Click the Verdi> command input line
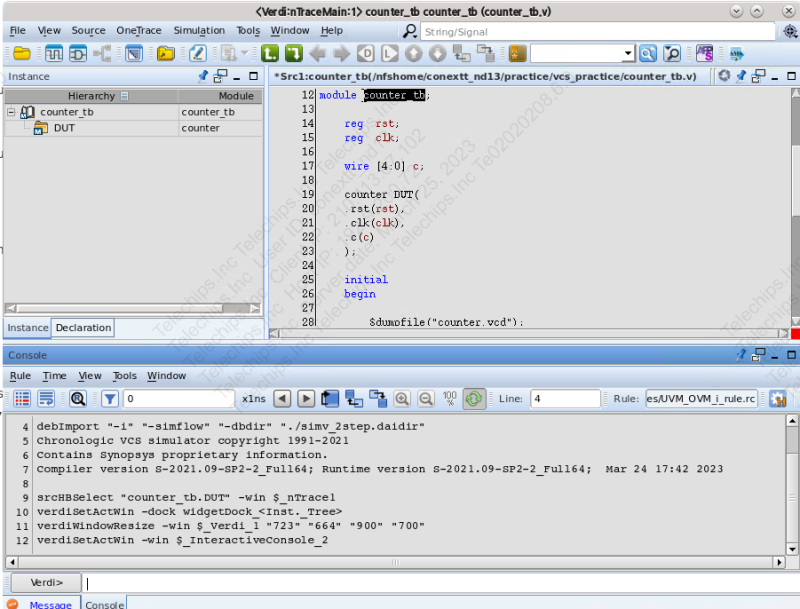The height and width of the screenshot is (609, 800). tap(441, 582)
